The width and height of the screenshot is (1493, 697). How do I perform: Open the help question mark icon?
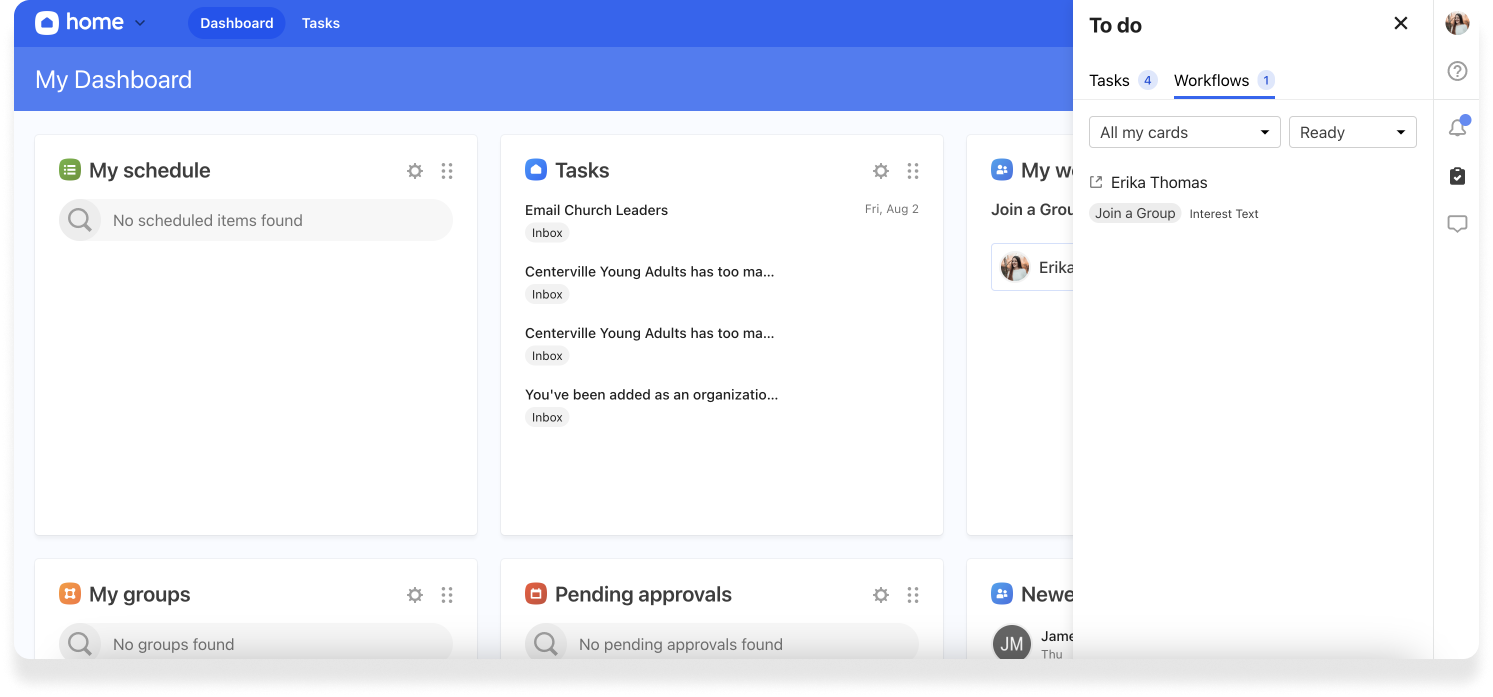click(1457, 71)
